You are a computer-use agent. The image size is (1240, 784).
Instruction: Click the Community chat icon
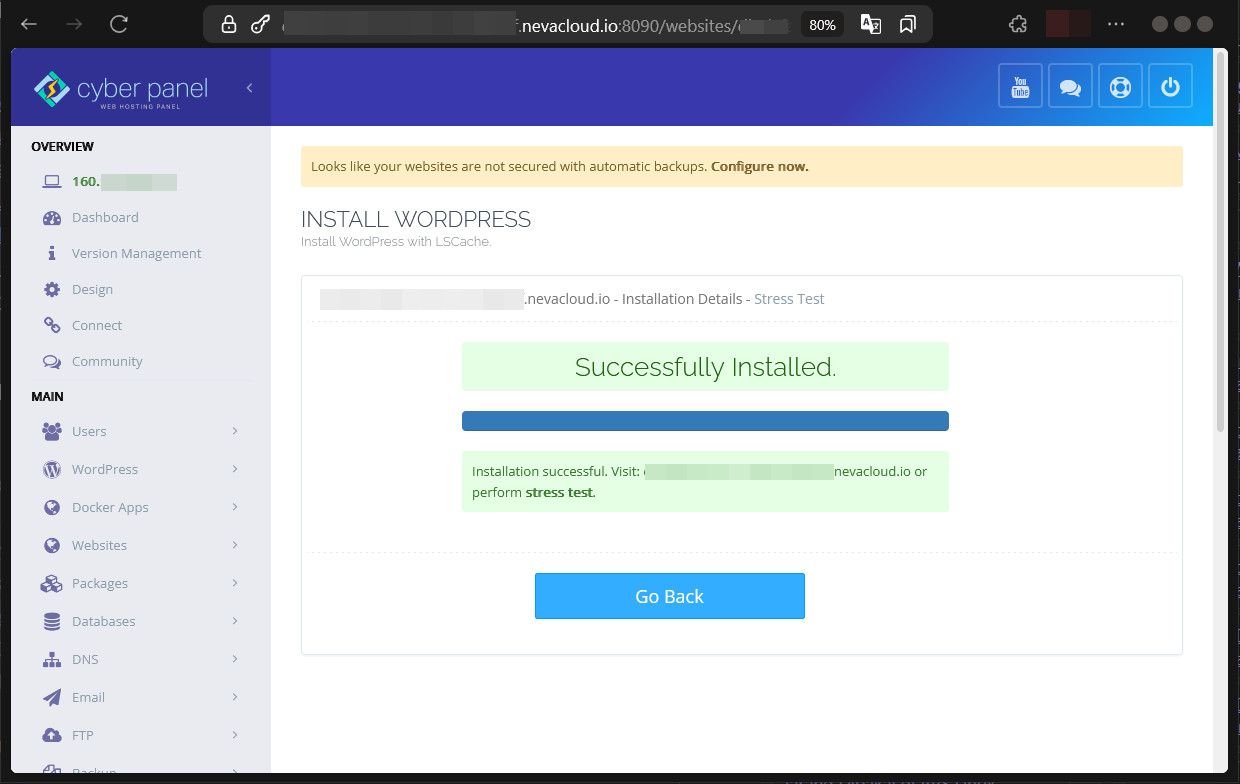[x=52, y=362]
